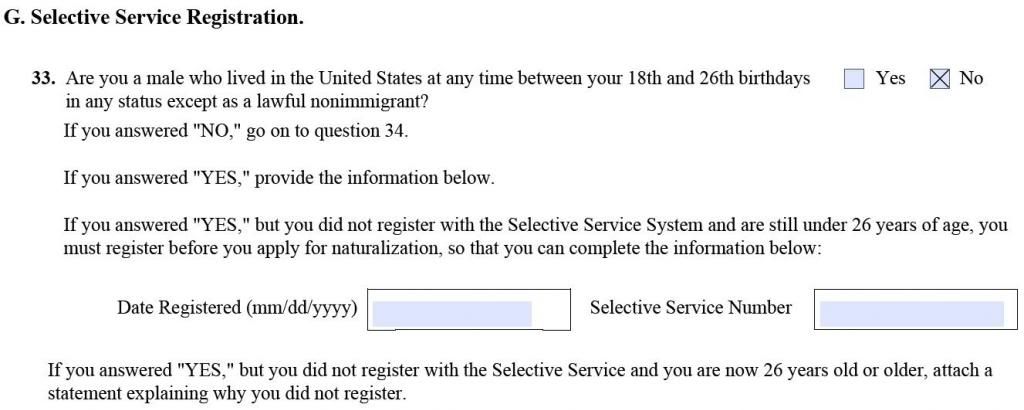Click the "Are you a male who lived" question line

pos(438,78)
